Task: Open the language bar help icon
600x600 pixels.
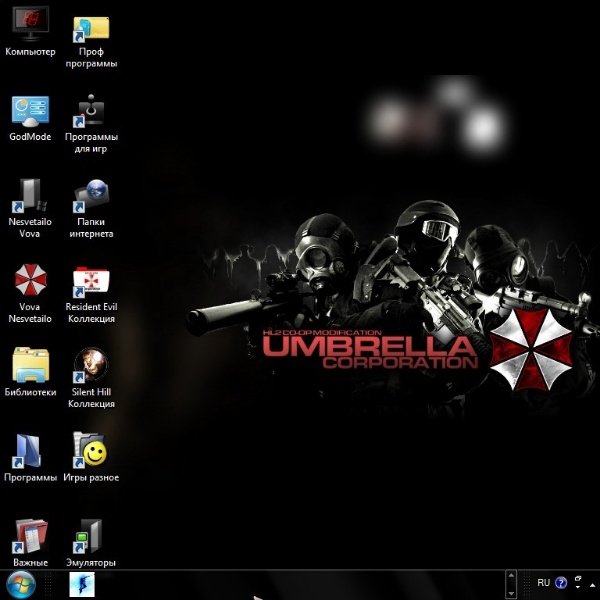Action: 561,583
